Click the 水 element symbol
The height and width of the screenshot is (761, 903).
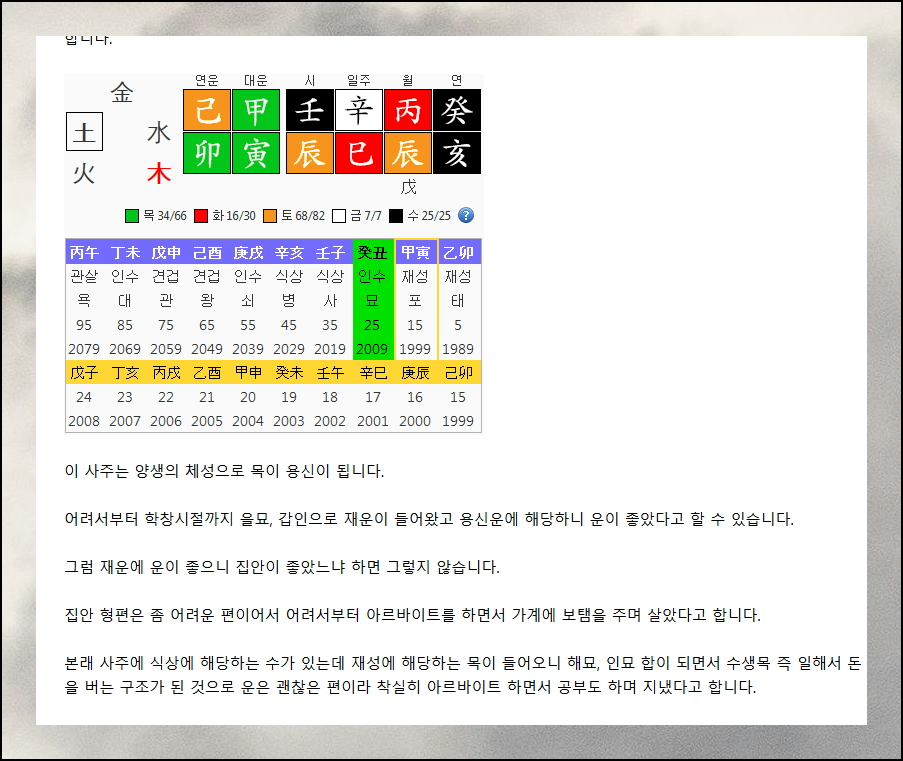159,132
